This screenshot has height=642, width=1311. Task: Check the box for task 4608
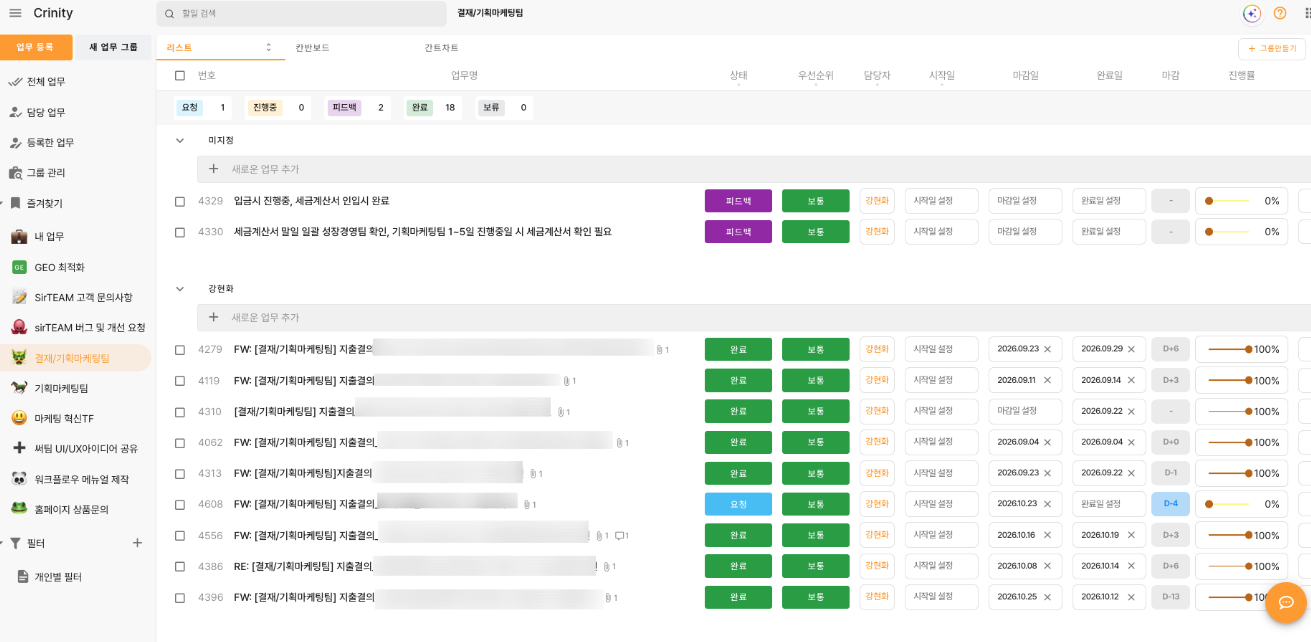180,505
